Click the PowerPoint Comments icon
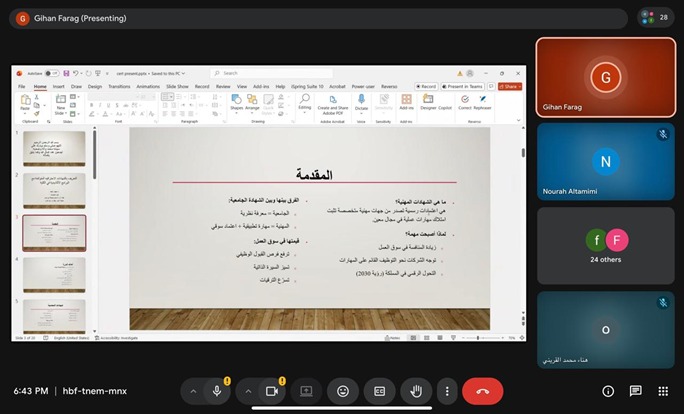684x414 pixels. pyautogui.click(x=491, y=86)
